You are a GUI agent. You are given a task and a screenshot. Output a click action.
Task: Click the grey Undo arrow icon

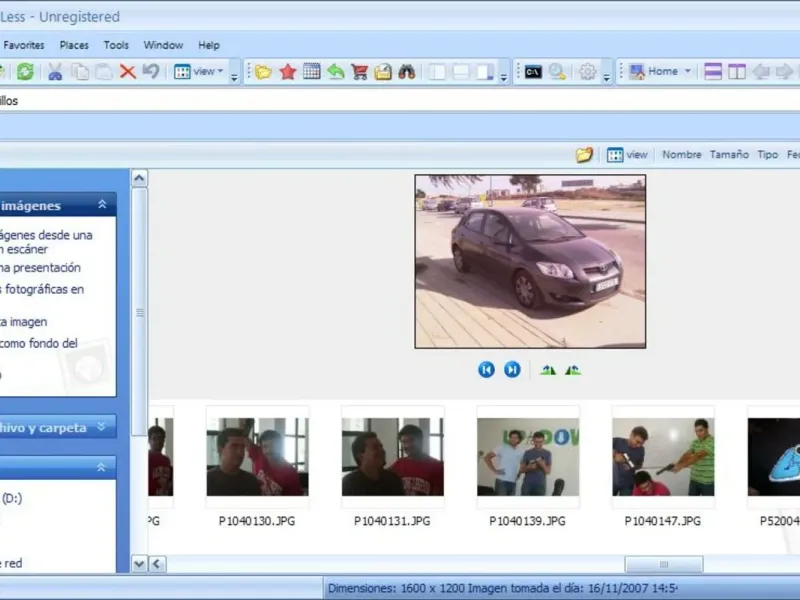coord(151,71)
